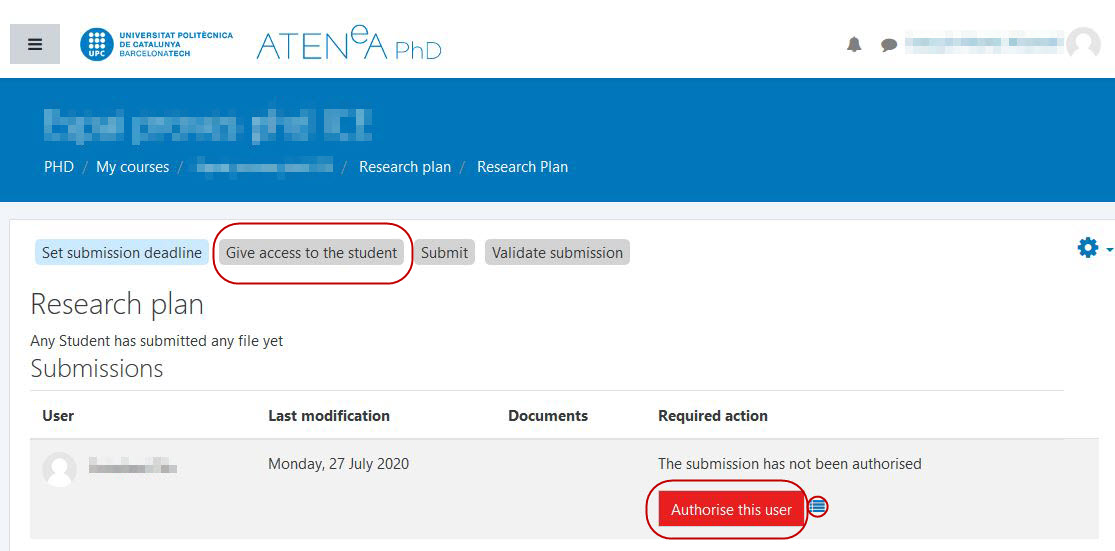
Task: Open the hamburger side menu
Action: pyautogui.click(x=35, y=44)
